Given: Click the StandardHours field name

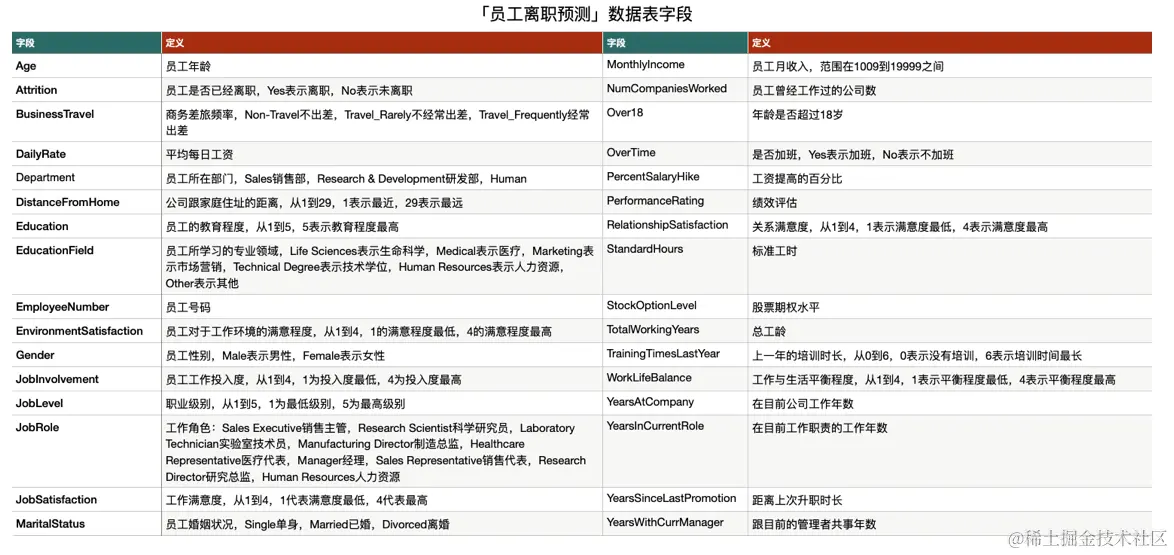Looking at the screenshot, I should pos(645,249).
